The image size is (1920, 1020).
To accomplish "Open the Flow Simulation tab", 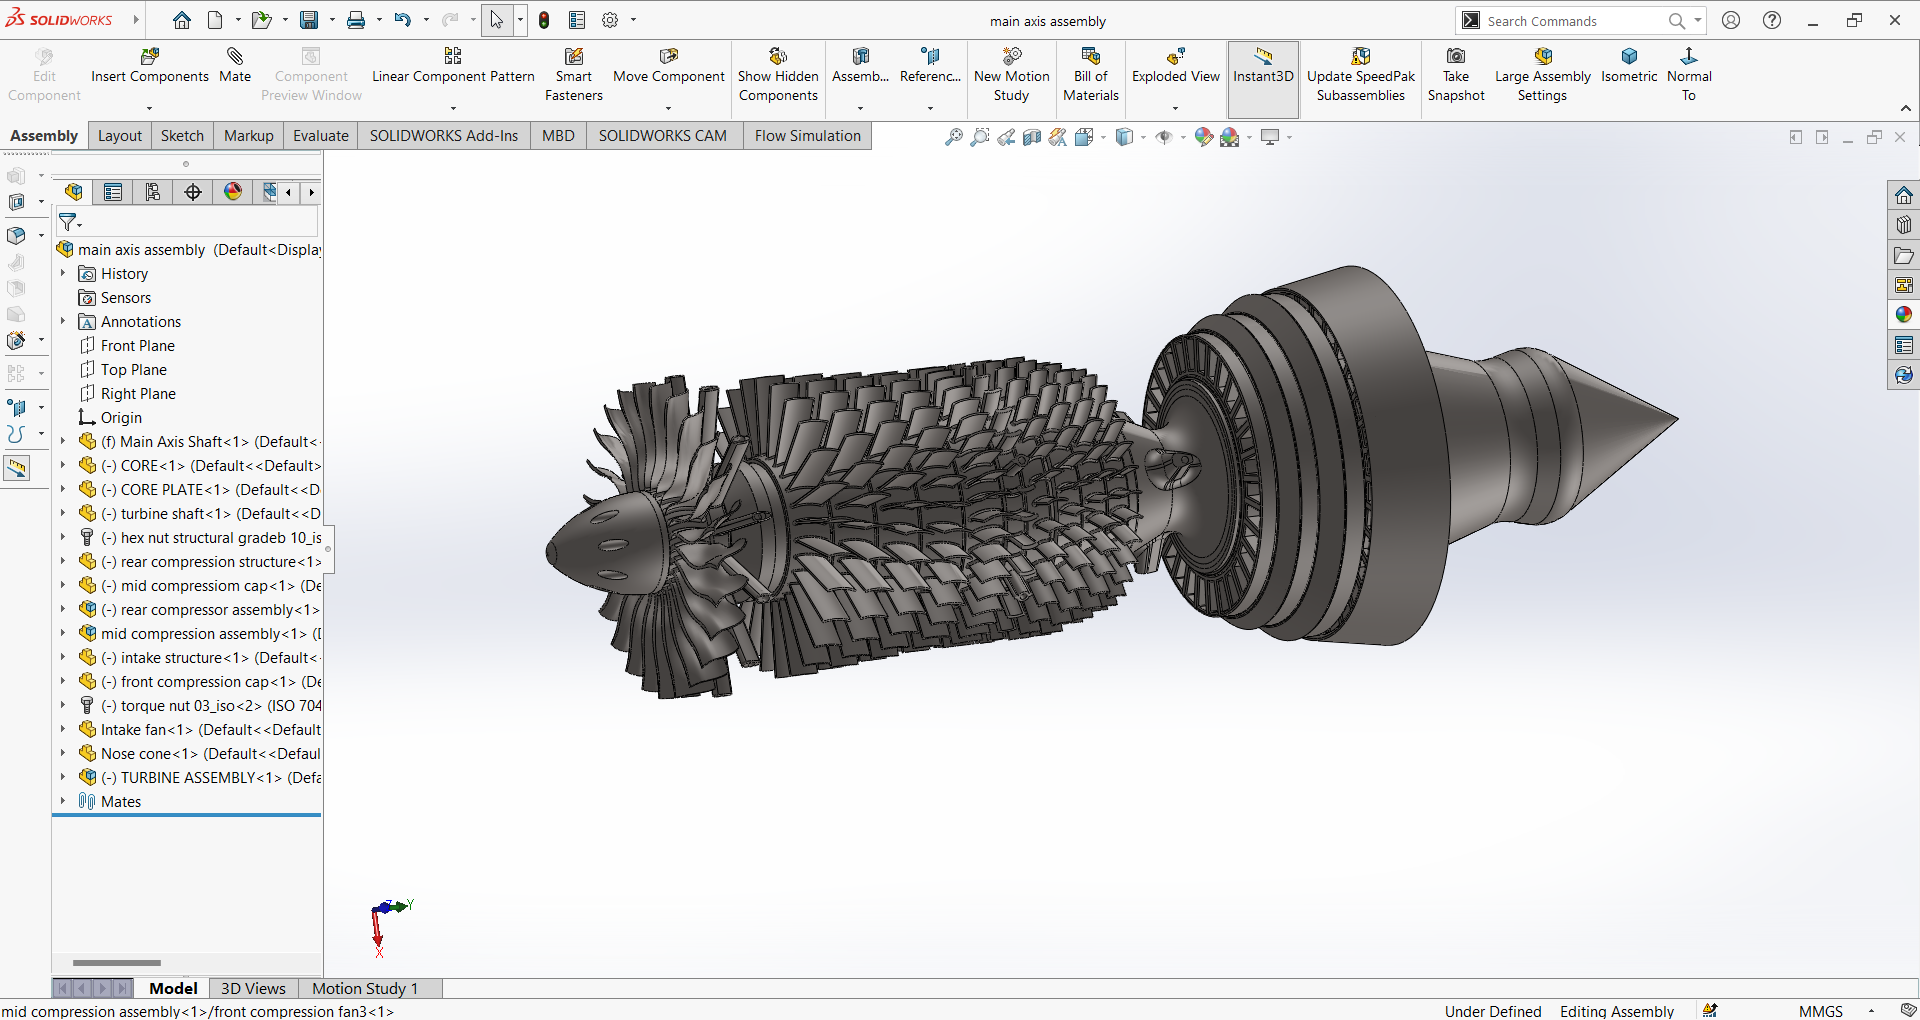I will (808, 136).
